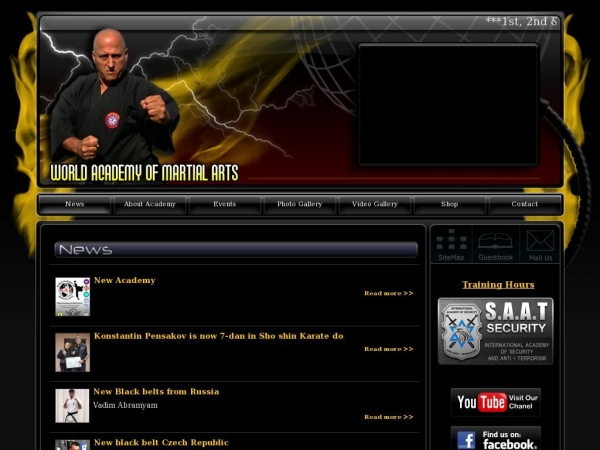Open the Video Gallery menu item

click(x=375, y=204)
